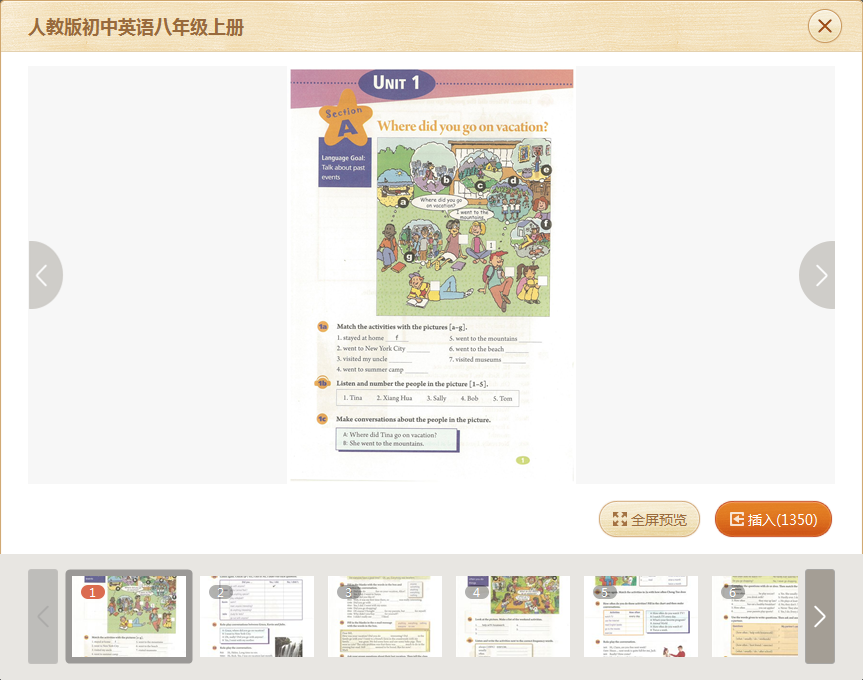This screenshot has height=680, width=863.
Task: Close the textbook preview dialog
Action: click(x=824, y=26)
